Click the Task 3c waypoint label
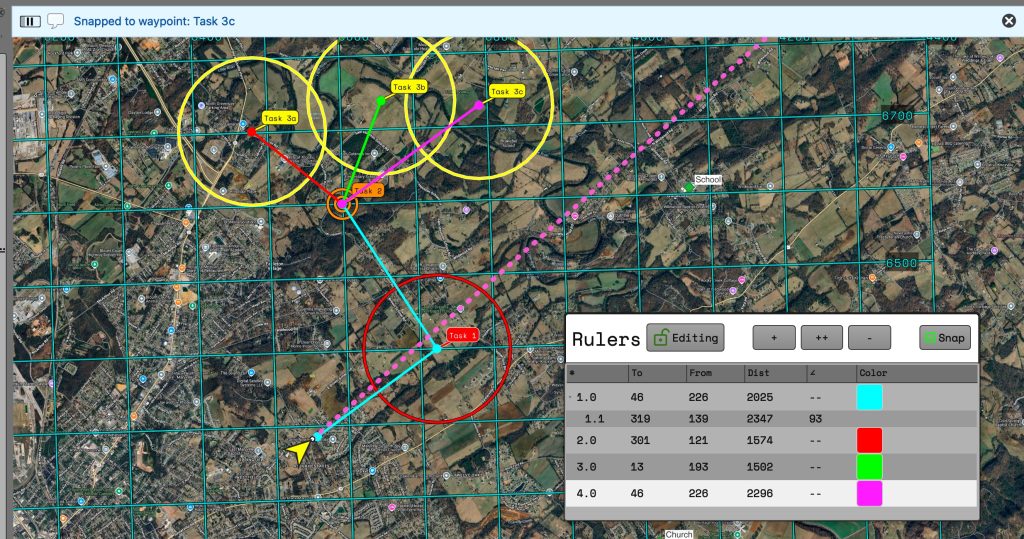 click(506, 91)
